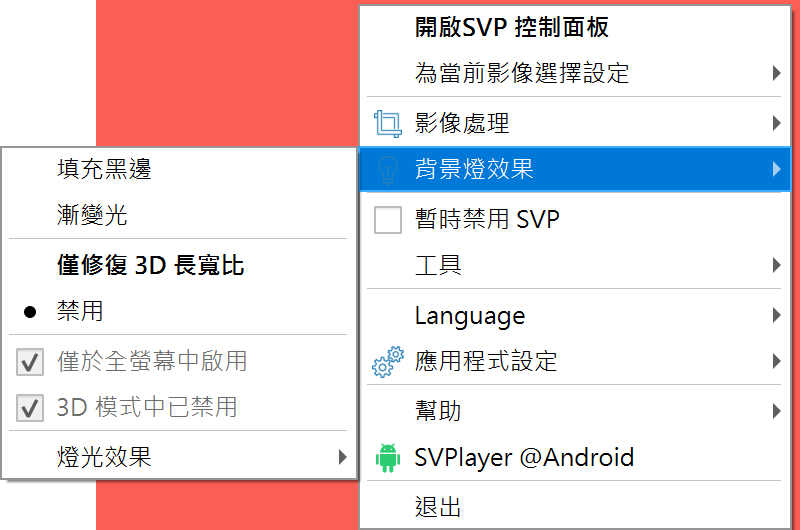Select the 禁用 radio bullet

(30, 312)
